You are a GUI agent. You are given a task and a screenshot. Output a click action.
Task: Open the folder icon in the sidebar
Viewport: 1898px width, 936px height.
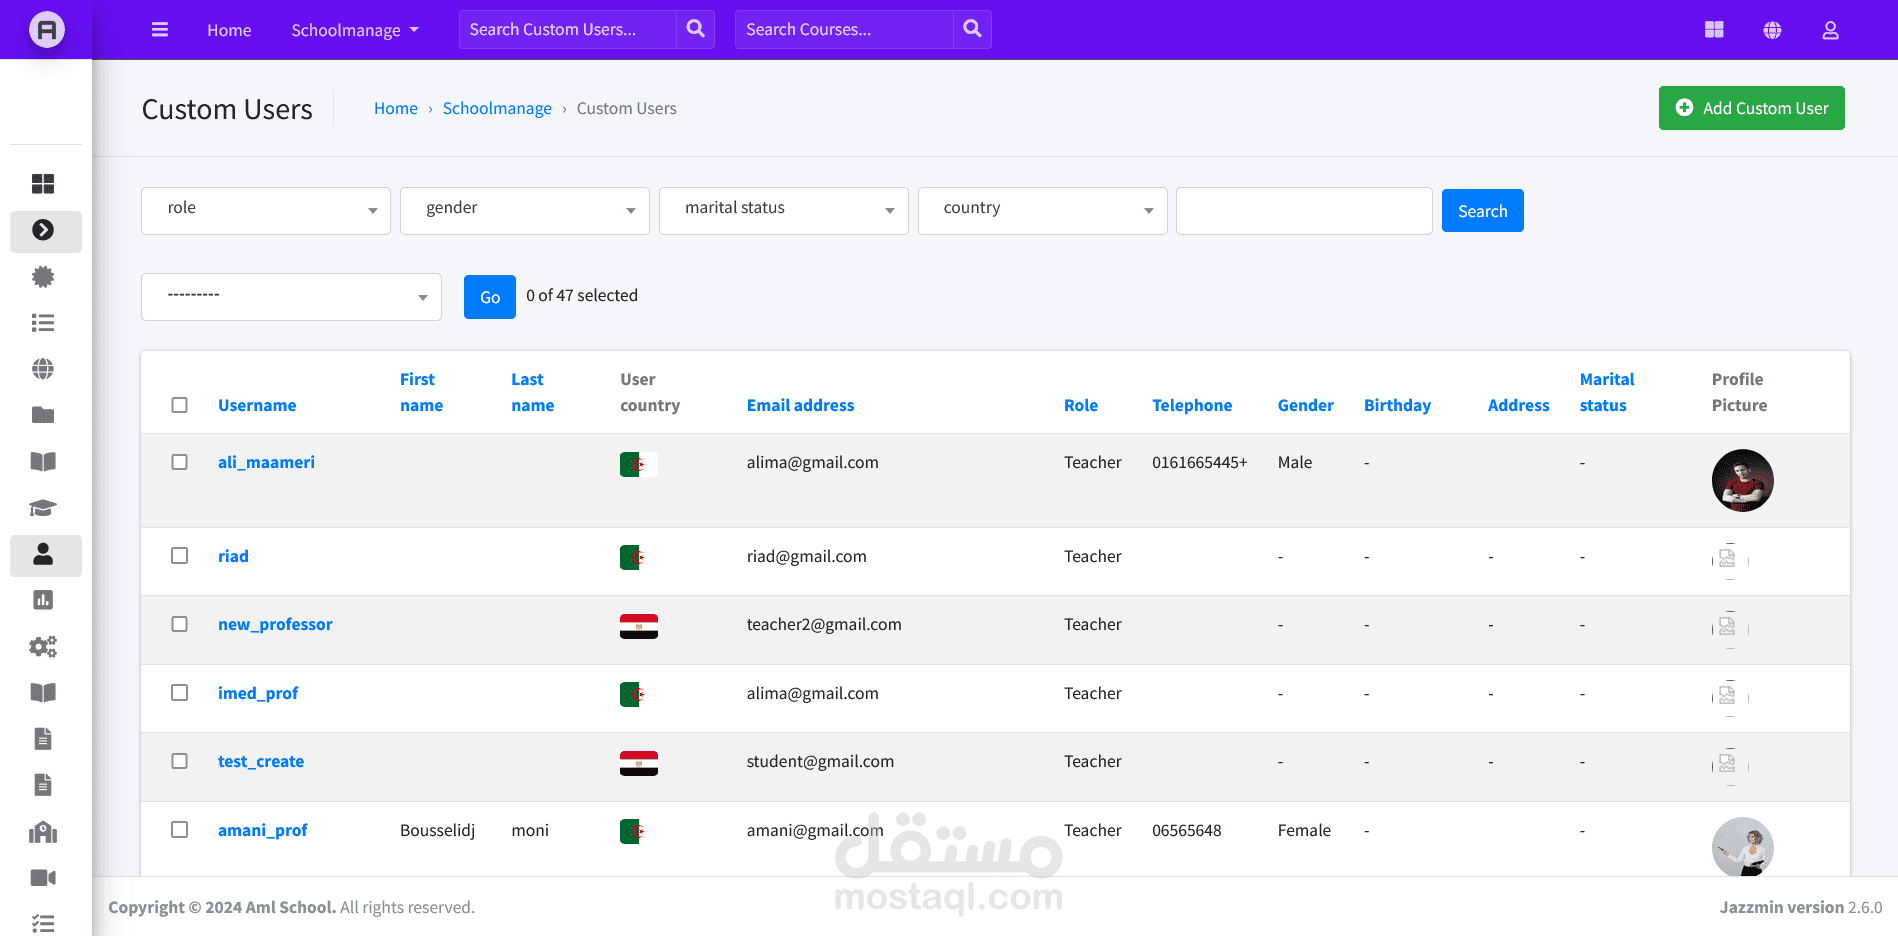click(43, 415)
